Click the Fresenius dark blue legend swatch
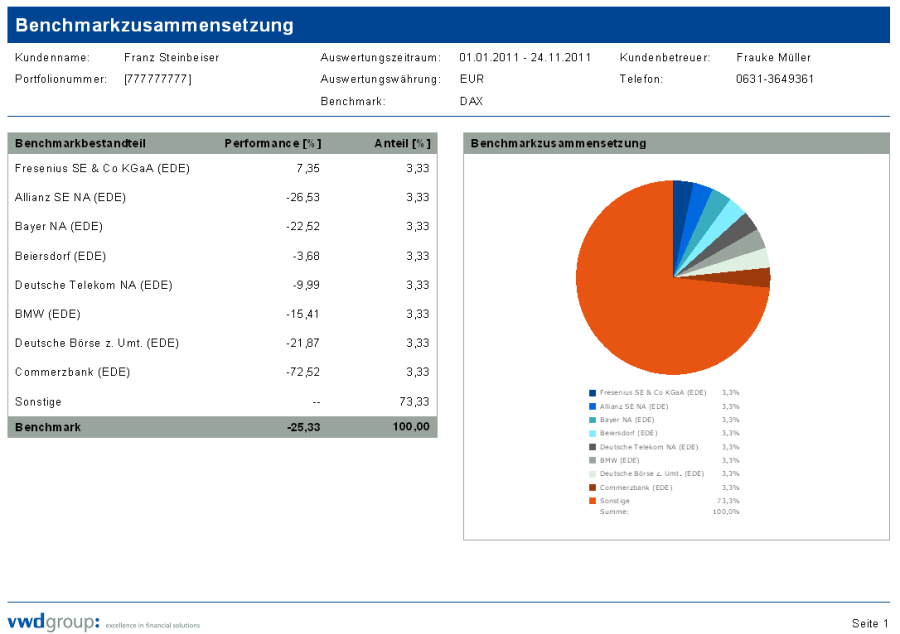Screen dimensions: 900x634 [x=593, y=393]
